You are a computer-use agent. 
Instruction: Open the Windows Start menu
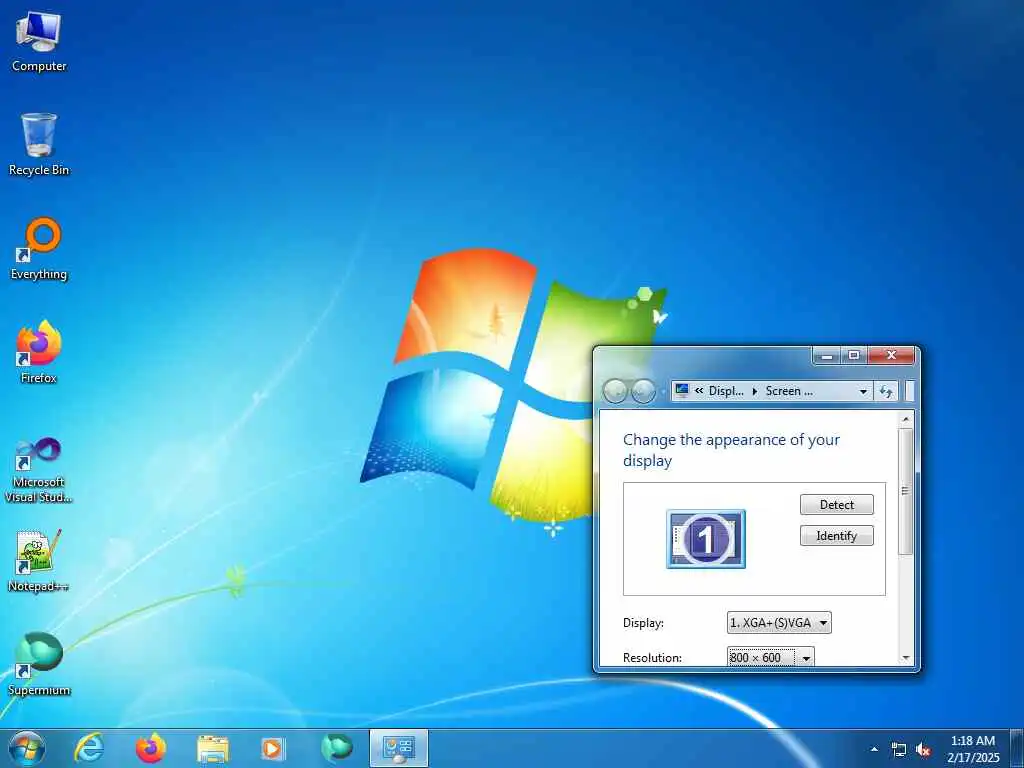click(26, 748)
